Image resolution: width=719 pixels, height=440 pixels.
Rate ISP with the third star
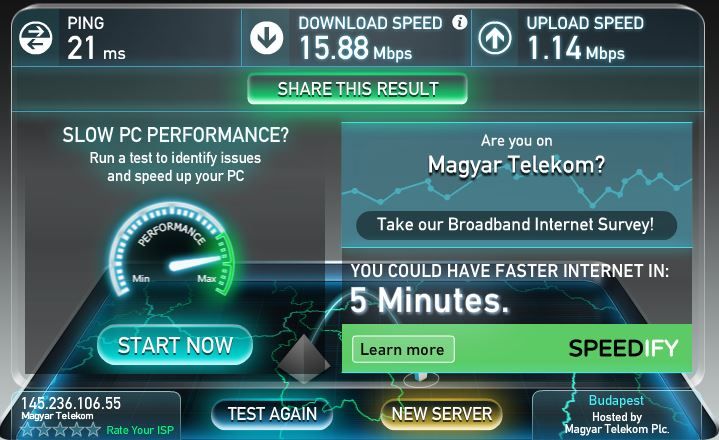coord(60,429)
